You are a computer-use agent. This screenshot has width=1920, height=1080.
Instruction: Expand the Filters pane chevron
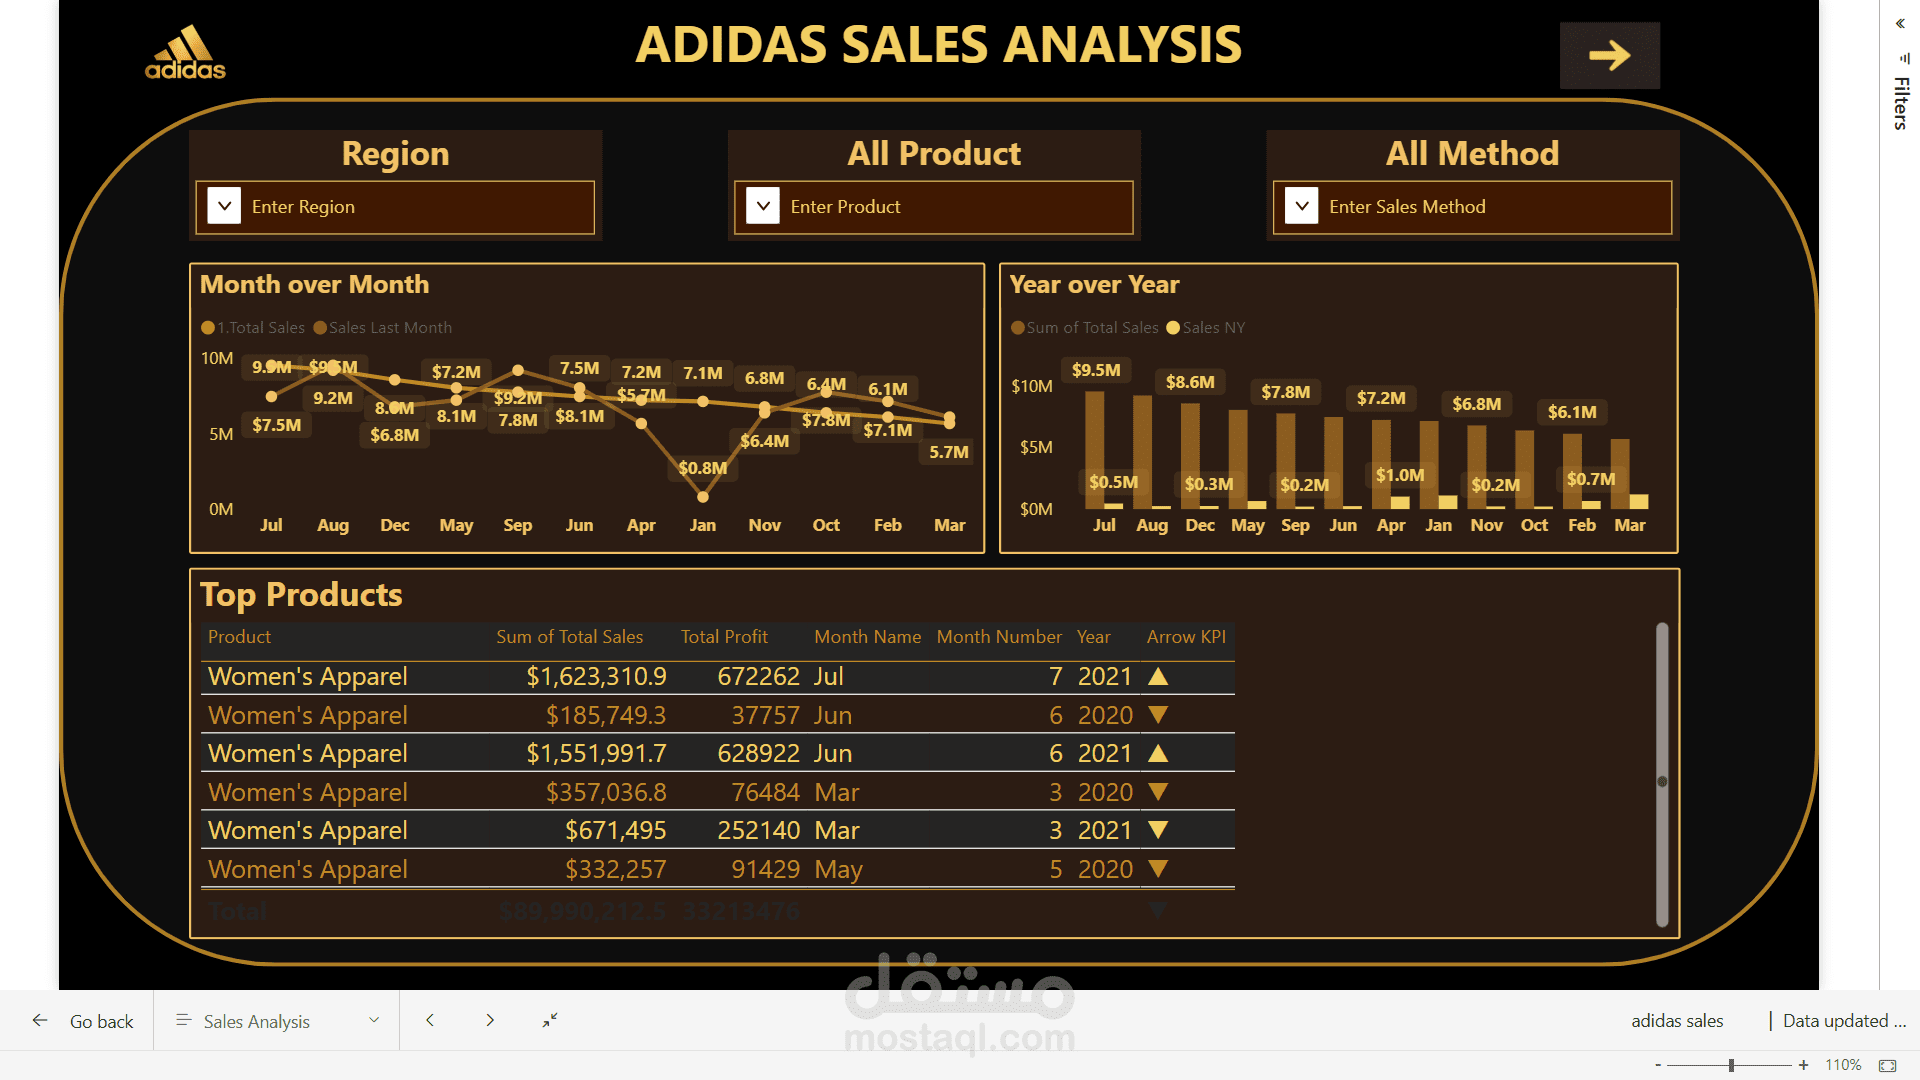click(1900, 23)
